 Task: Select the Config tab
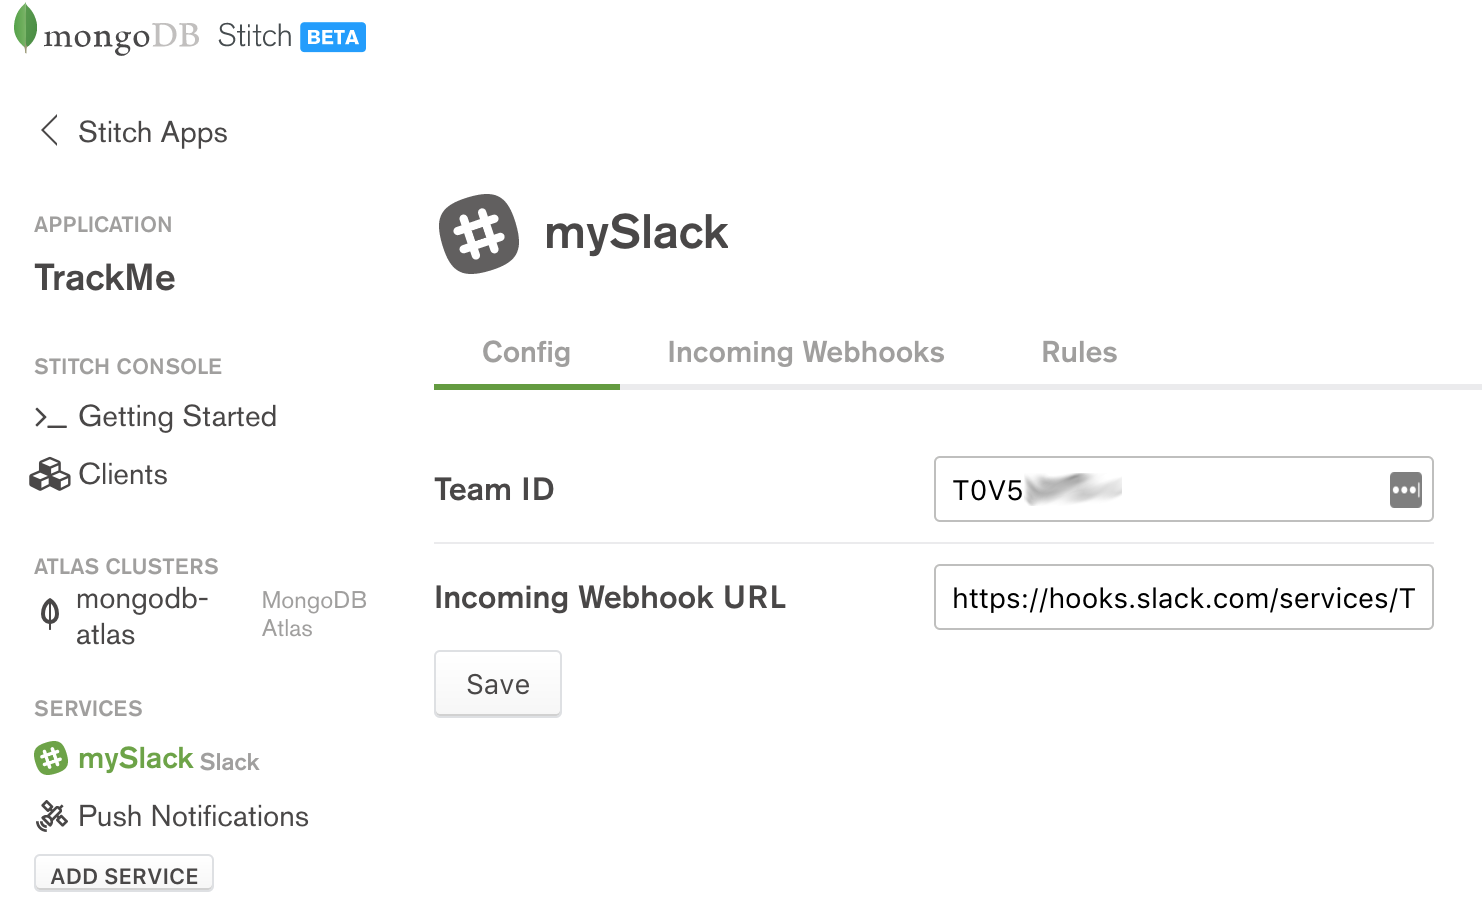(x=526, y=352)
